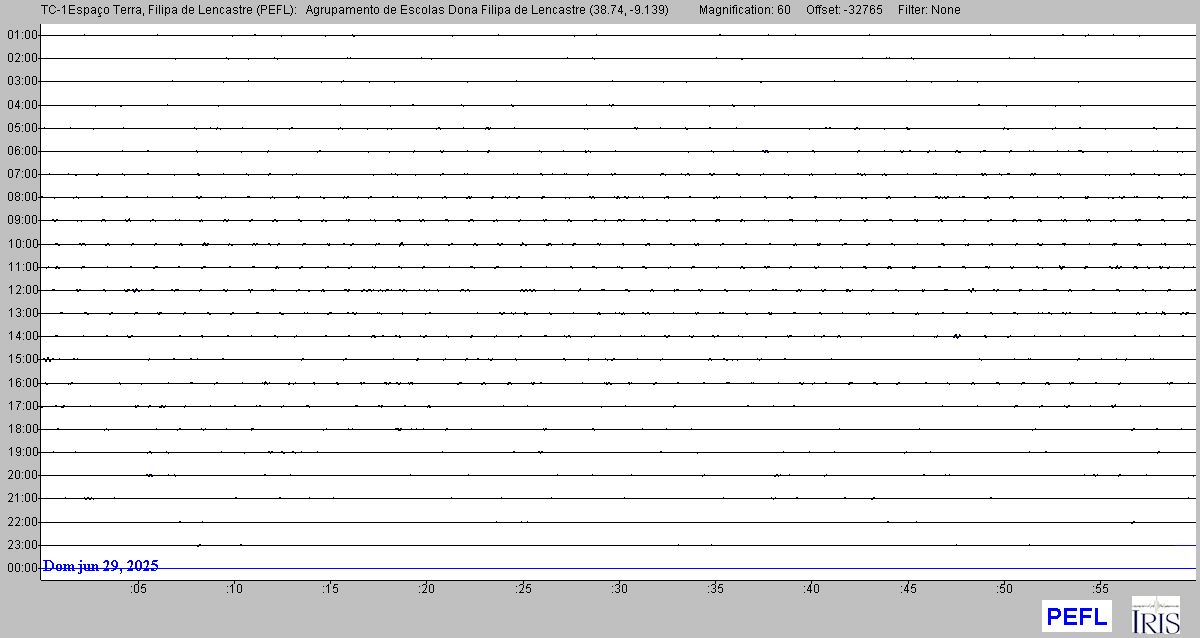This screenshot has height=638, width=1200.
Task: Click the blue marker on 12:00 trace
Action: 134,290
